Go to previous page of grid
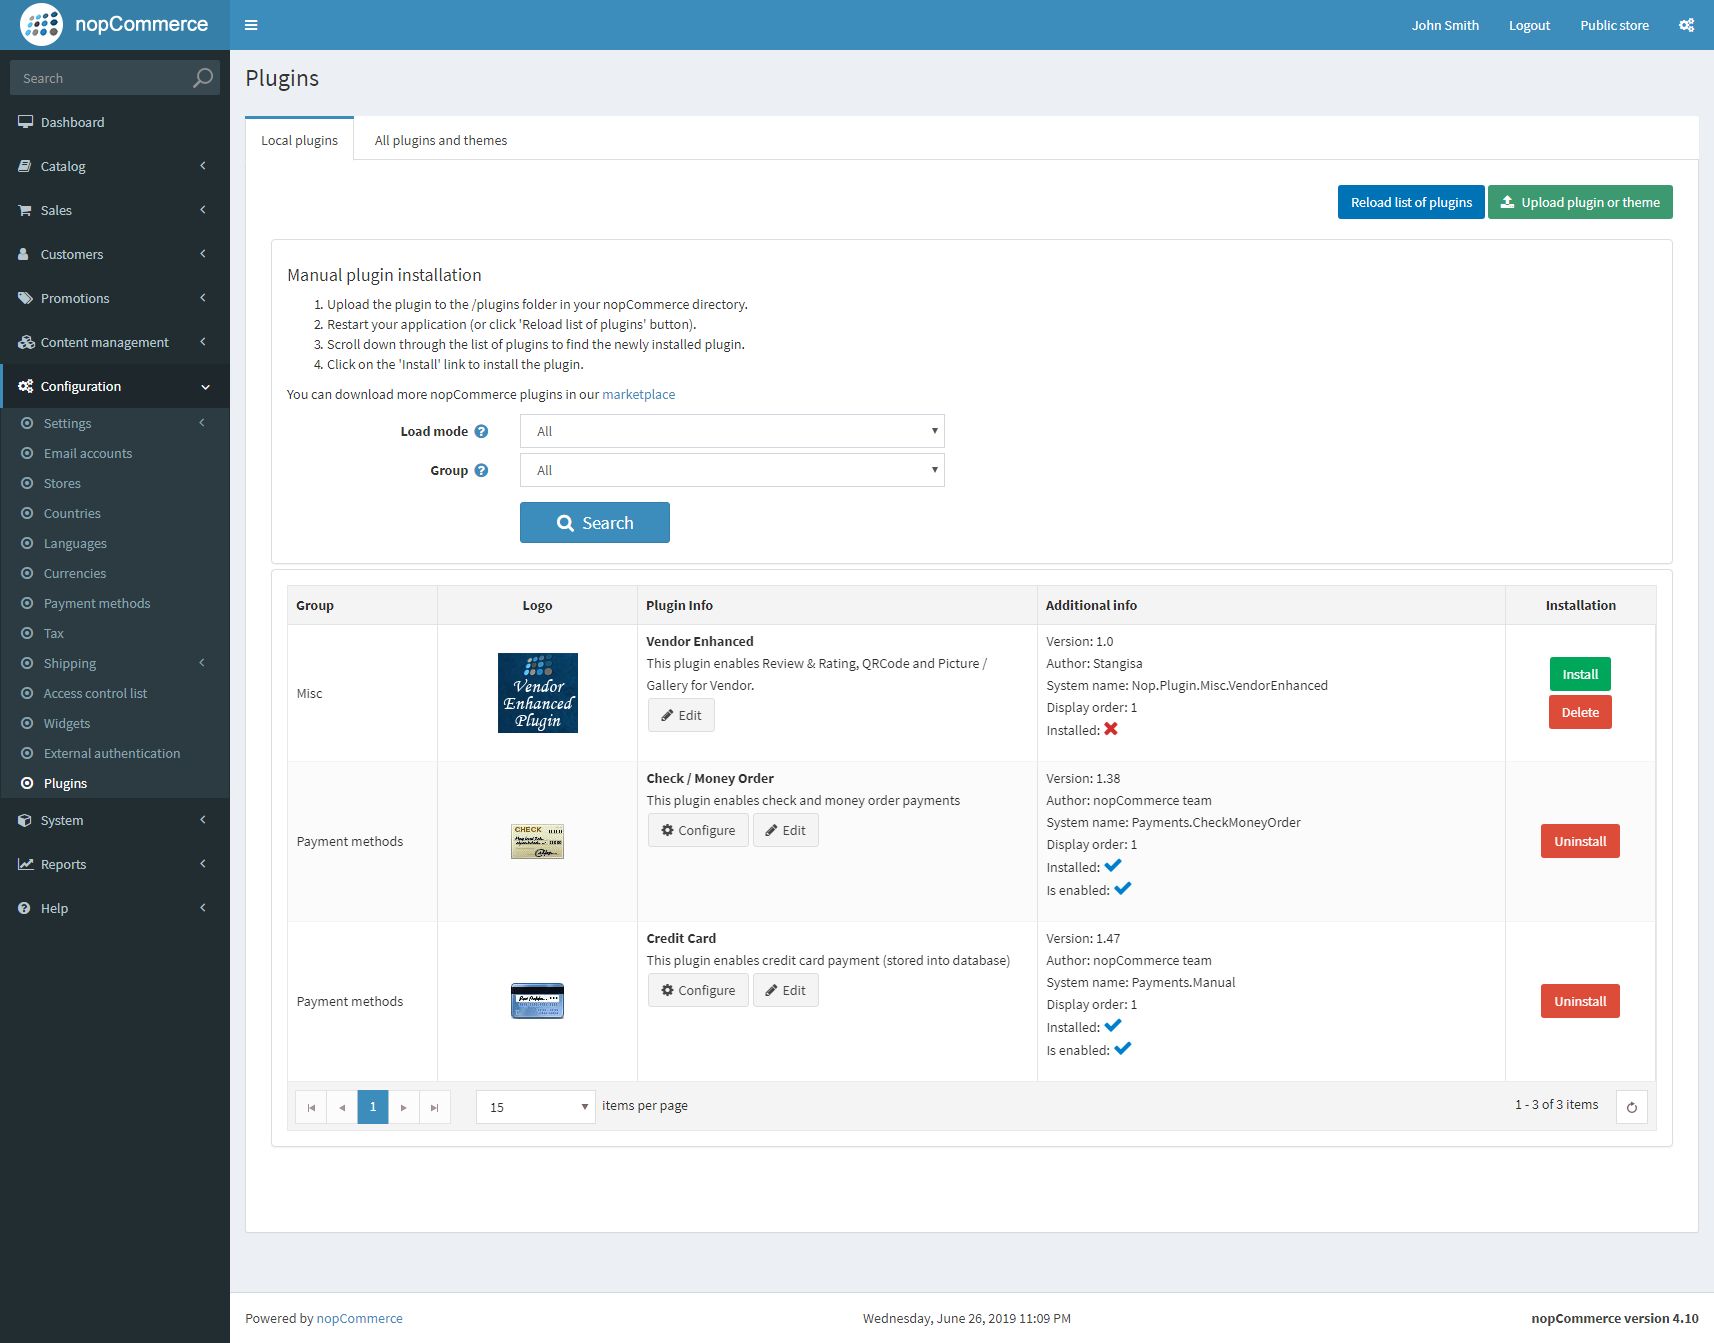The height and width of the screenshot is (1343, 1714). click(342, 1107)
